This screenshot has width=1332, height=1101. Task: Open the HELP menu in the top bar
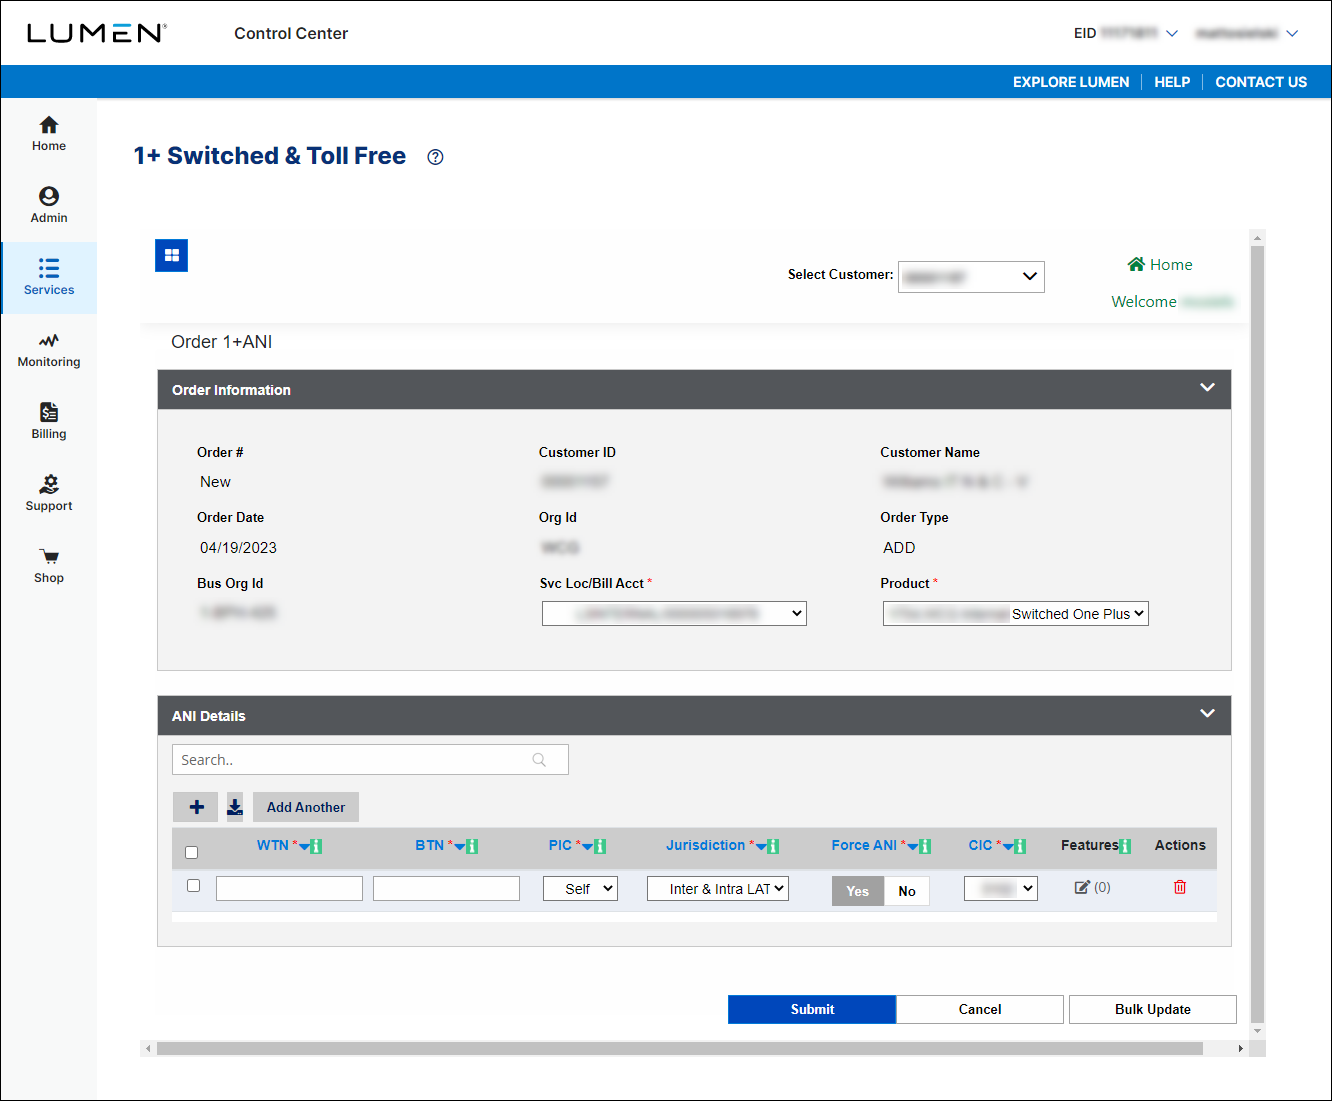point(1172,81)
